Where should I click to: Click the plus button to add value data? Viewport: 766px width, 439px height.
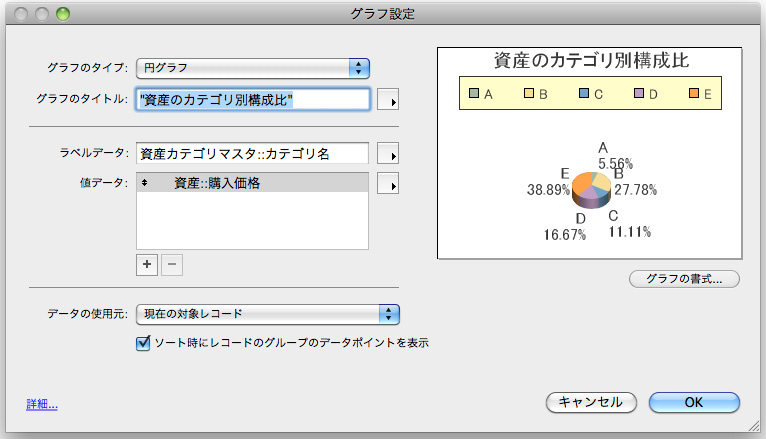[x=148, y=264]
